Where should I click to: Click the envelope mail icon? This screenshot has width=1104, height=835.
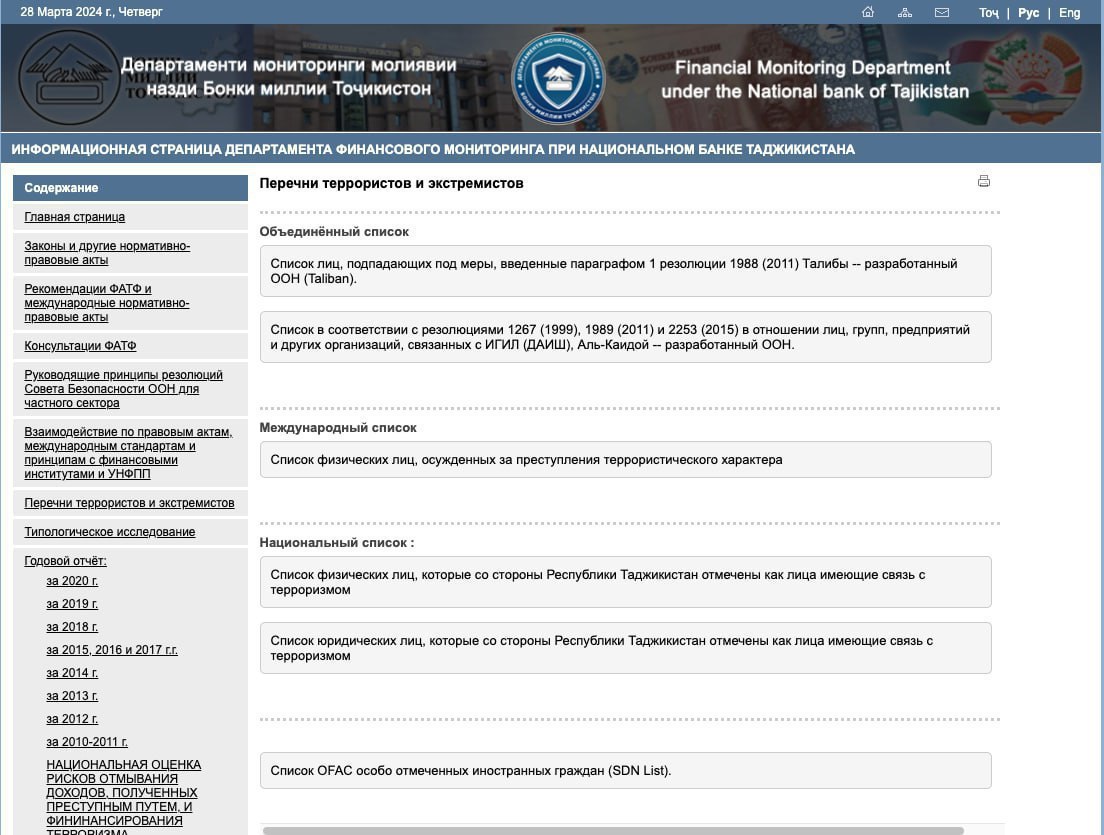point(942,12)
